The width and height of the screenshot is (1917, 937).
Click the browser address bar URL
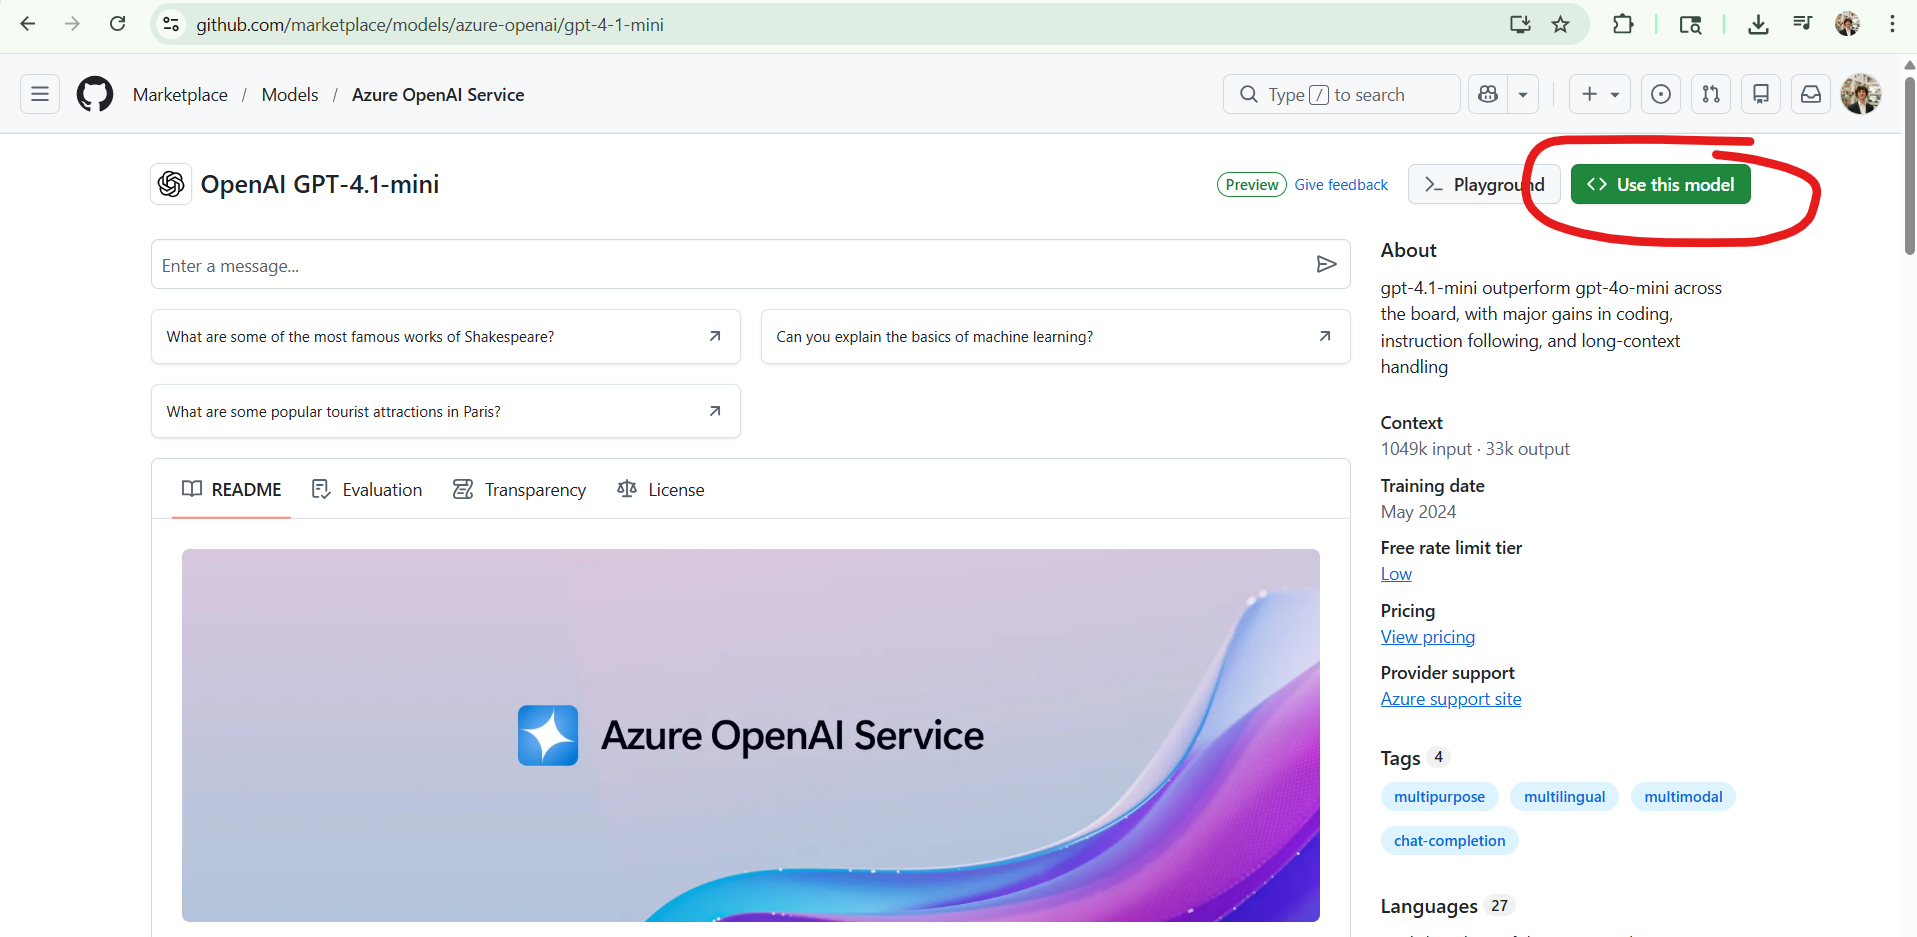430,24
